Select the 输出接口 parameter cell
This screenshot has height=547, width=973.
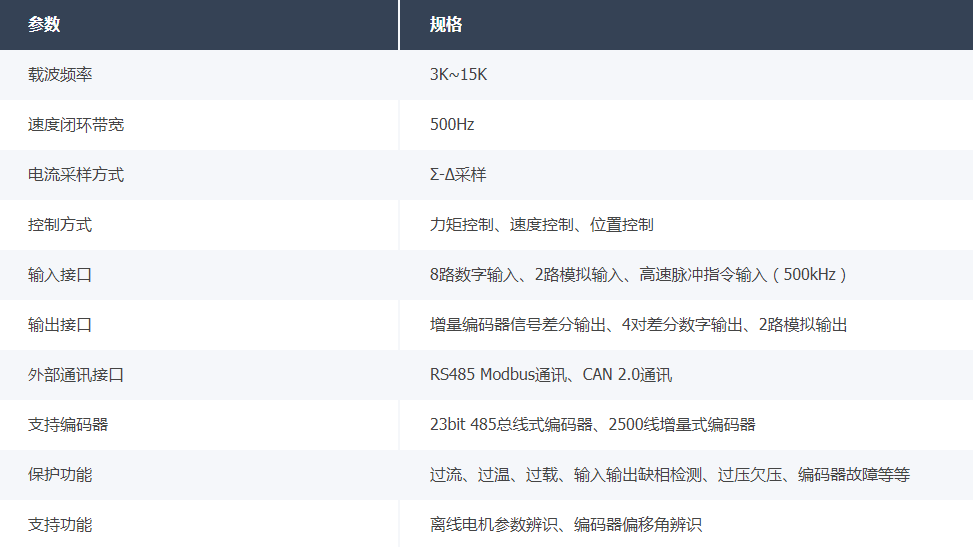click(x=199, y=325)
